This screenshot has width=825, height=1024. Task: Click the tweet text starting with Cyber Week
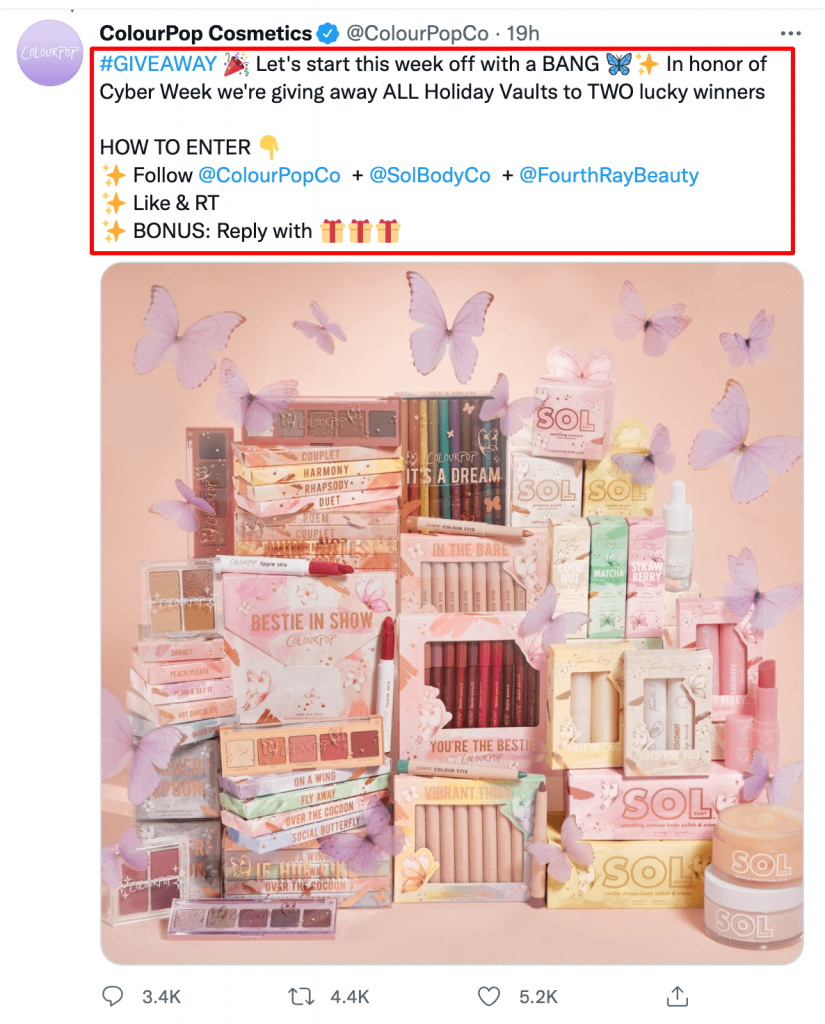[432, 92]
